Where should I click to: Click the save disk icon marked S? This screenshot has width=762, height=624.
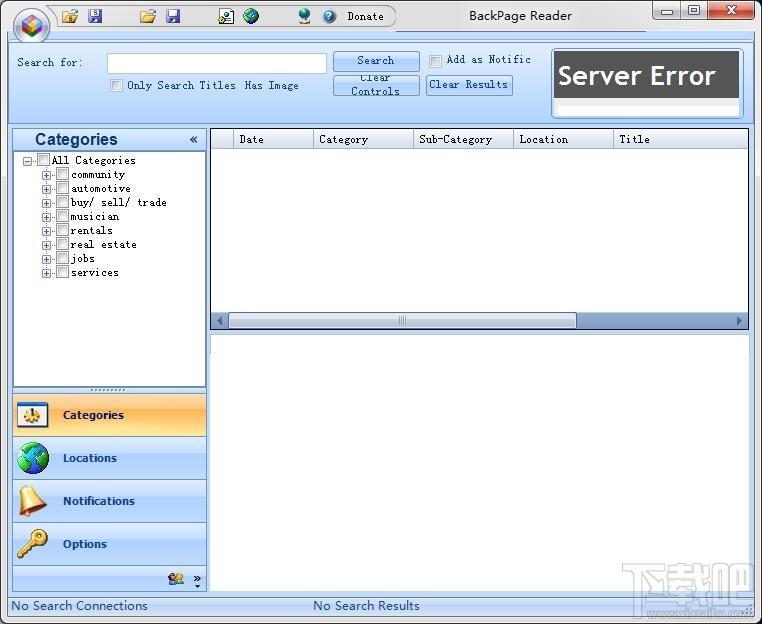click(95, 16)
